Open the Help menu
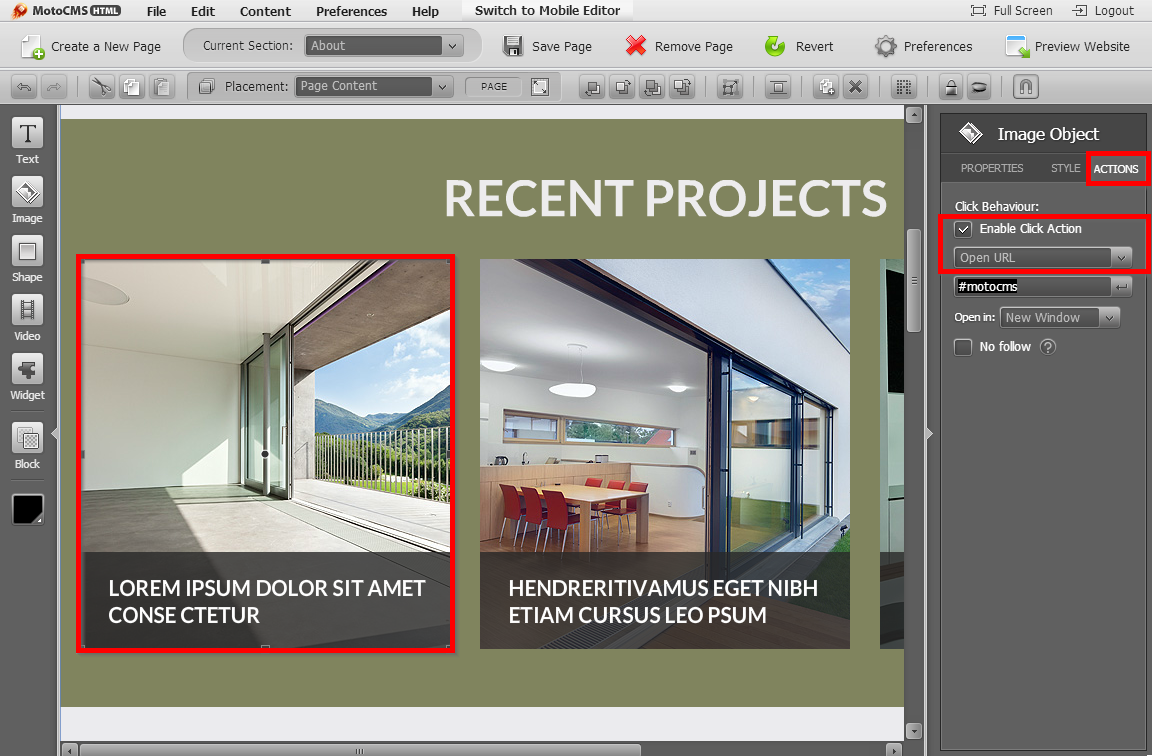 (x=425, y=11)
